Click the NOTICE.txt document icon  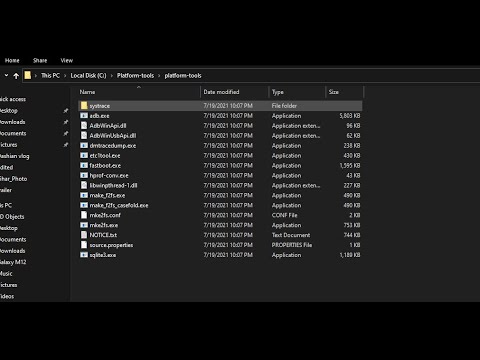pyautogui.click(x=84, y=235)
